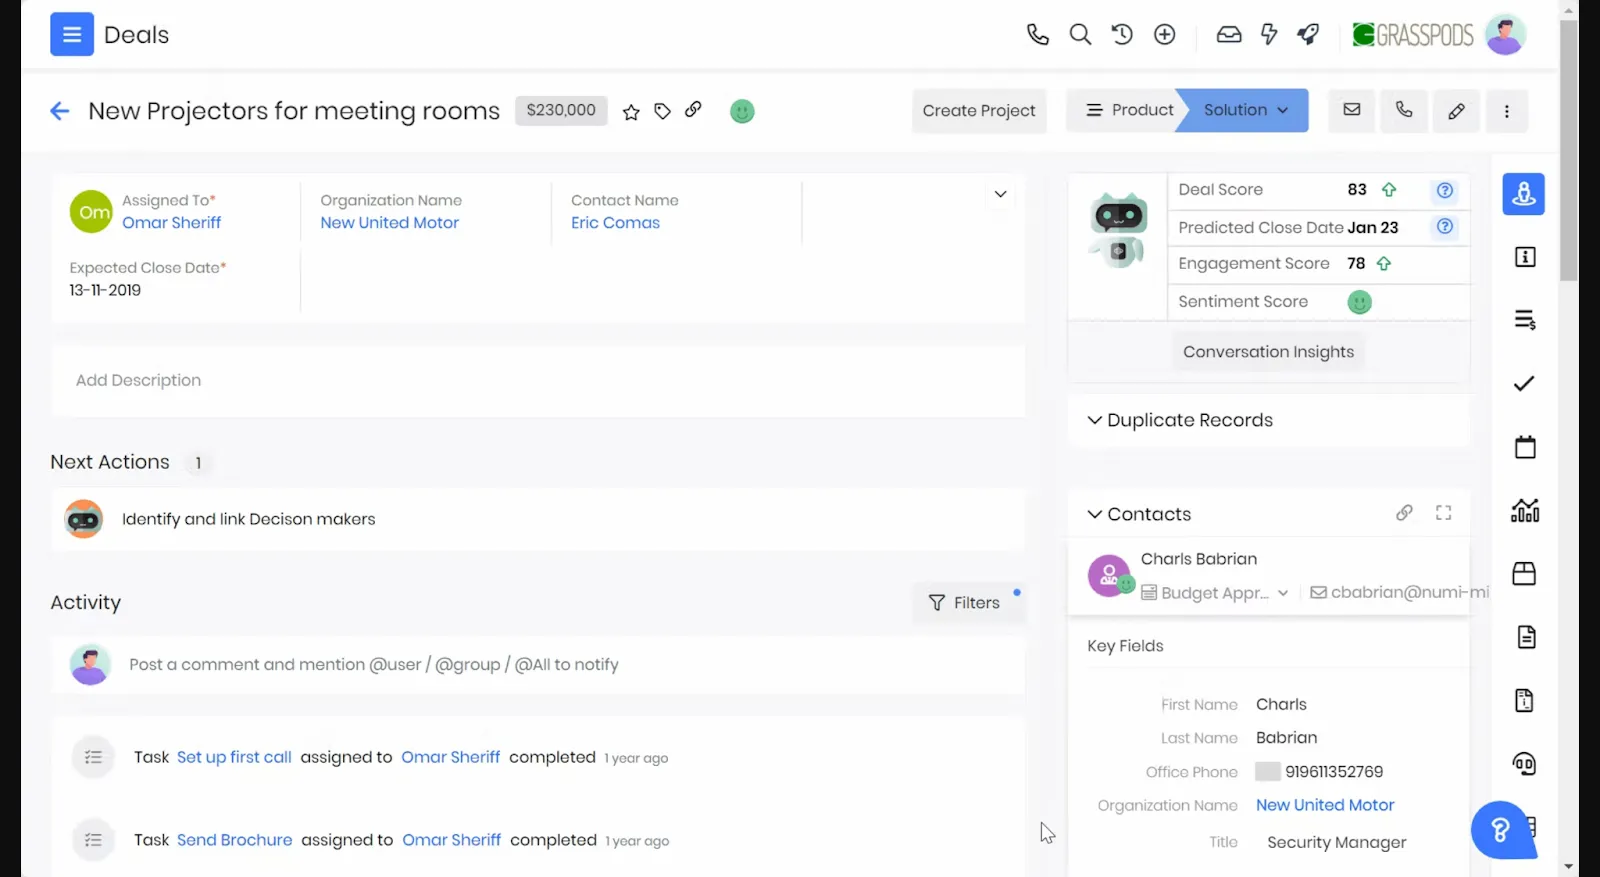Viewport: 1600px width, 877px height.
Task: Click Expected Close Date value 13-11-2019
Action: [105, 291]
